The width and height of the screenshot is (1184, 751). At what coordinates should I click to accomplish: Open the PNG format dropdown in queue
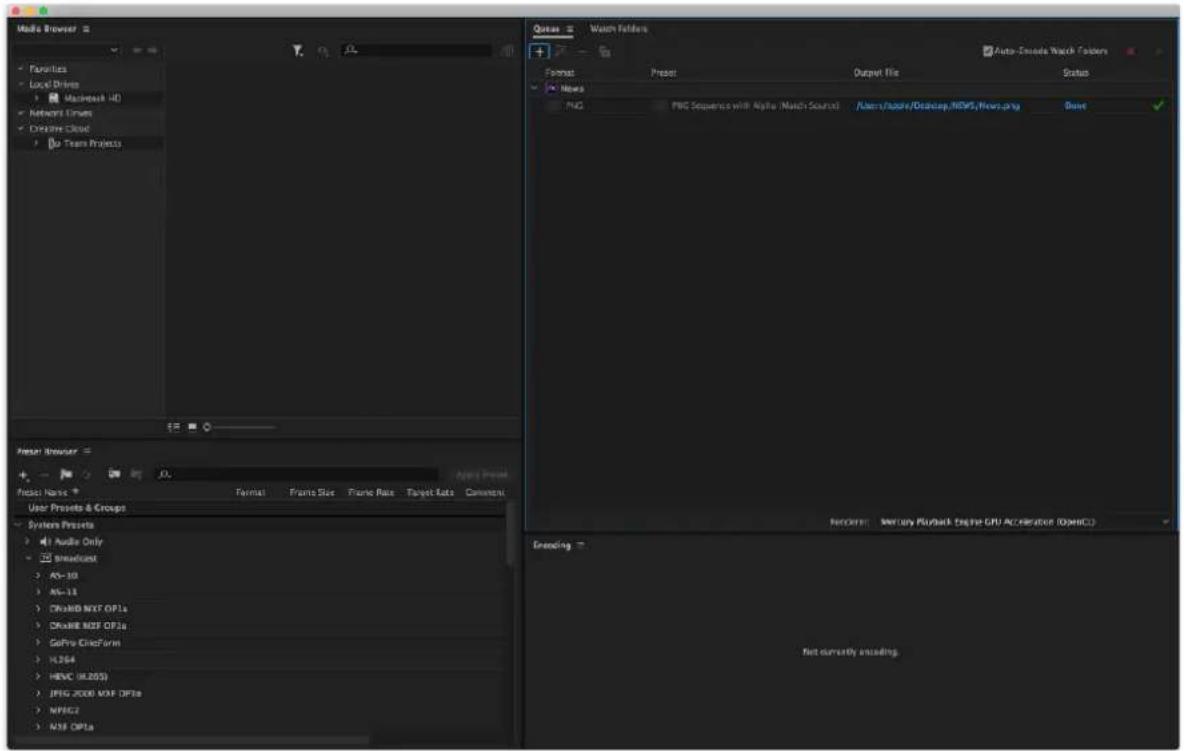coord(553,106)
